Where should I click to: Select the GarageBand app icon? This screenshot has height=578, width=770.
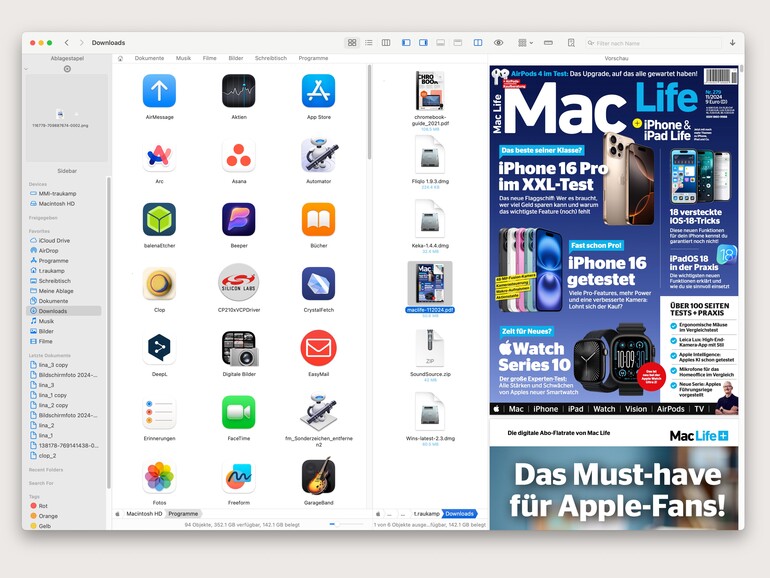[x=318, y=475]
